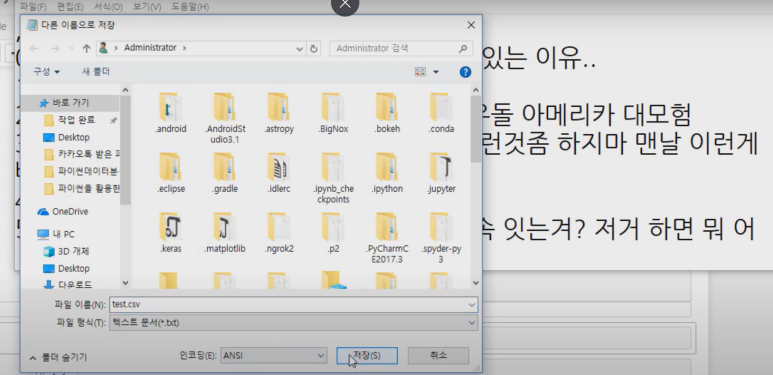Open the .matplotlib folder

point(225,233)
